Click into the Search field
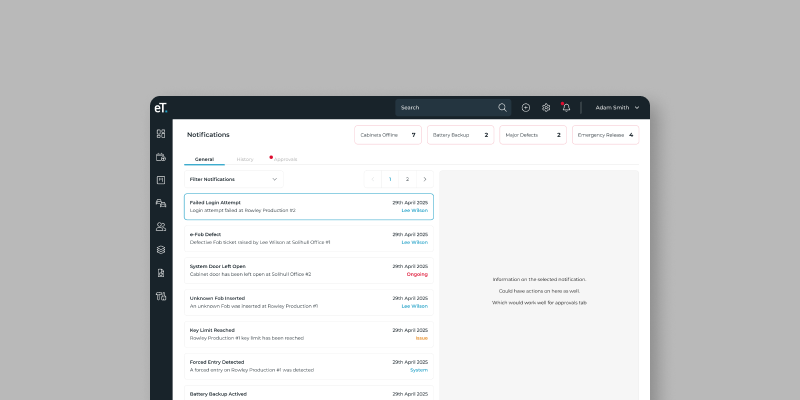800x400 pixels. (x=453, y=108)
